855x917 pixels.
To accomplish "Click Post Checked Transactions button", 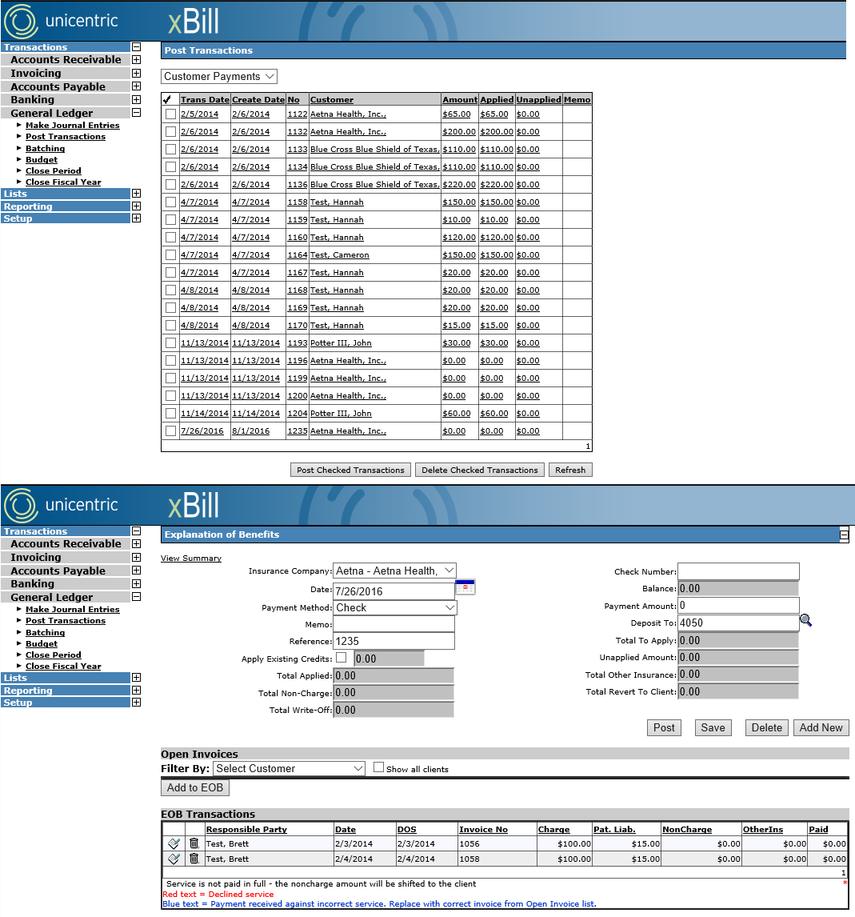I will (x=350, y=470).
